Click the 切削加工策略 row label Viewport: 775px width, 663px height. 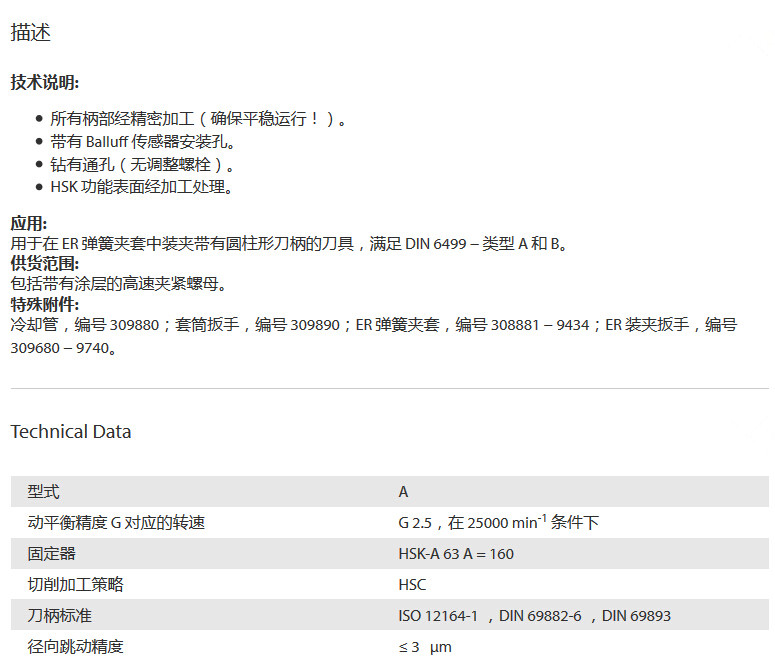coord(75,585)
